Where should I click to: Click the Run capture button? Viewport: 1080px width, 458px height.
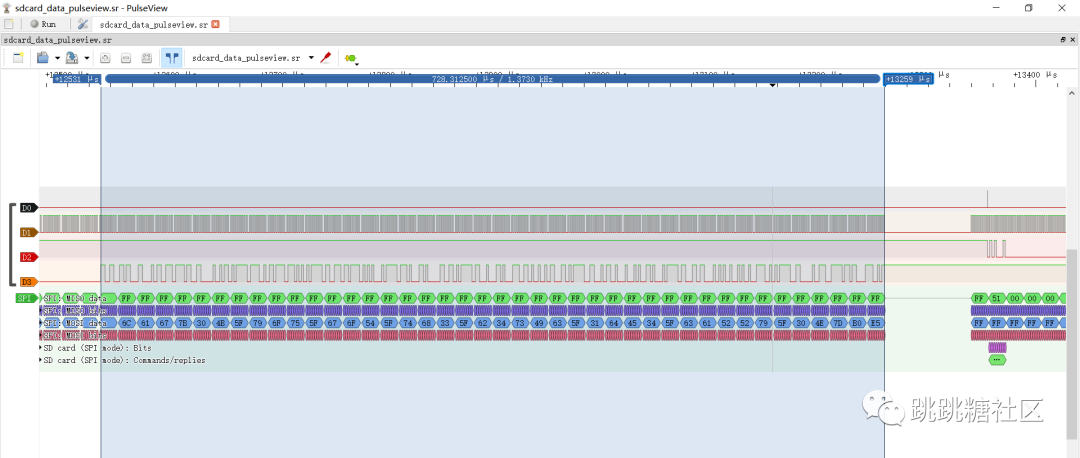coord(43,24)
